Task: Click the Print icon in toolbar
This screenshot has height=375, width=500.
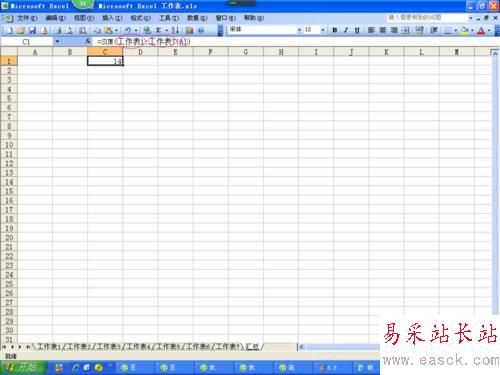Action: (x=58, y=30)
